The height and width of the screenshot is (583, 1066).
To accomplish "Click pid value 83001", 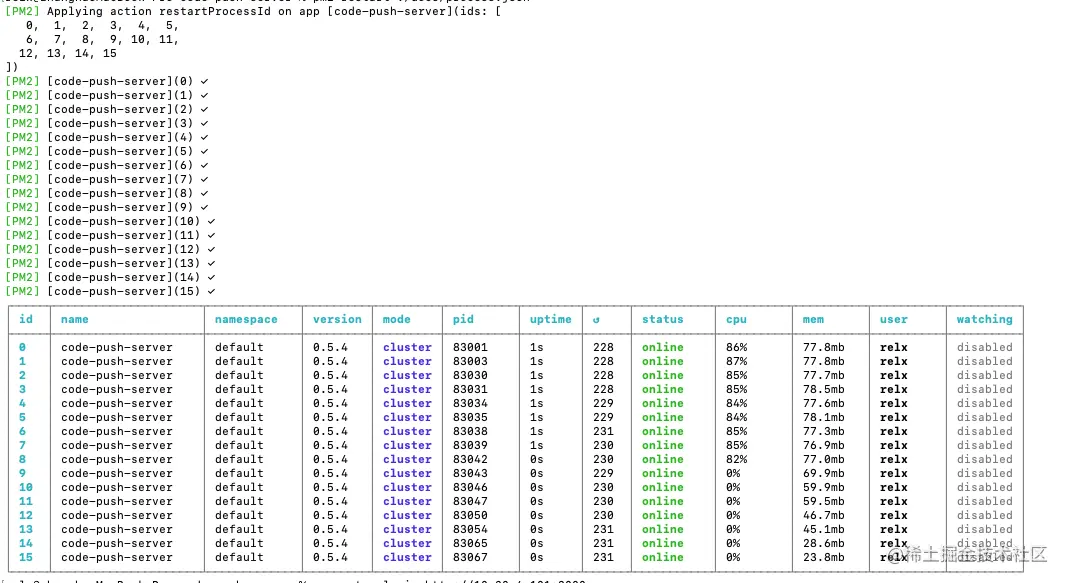I will (470, 347).
